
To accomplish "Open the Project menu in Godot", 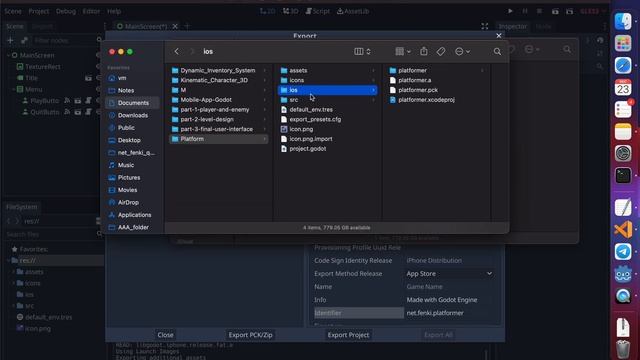I will coord(39,11).
